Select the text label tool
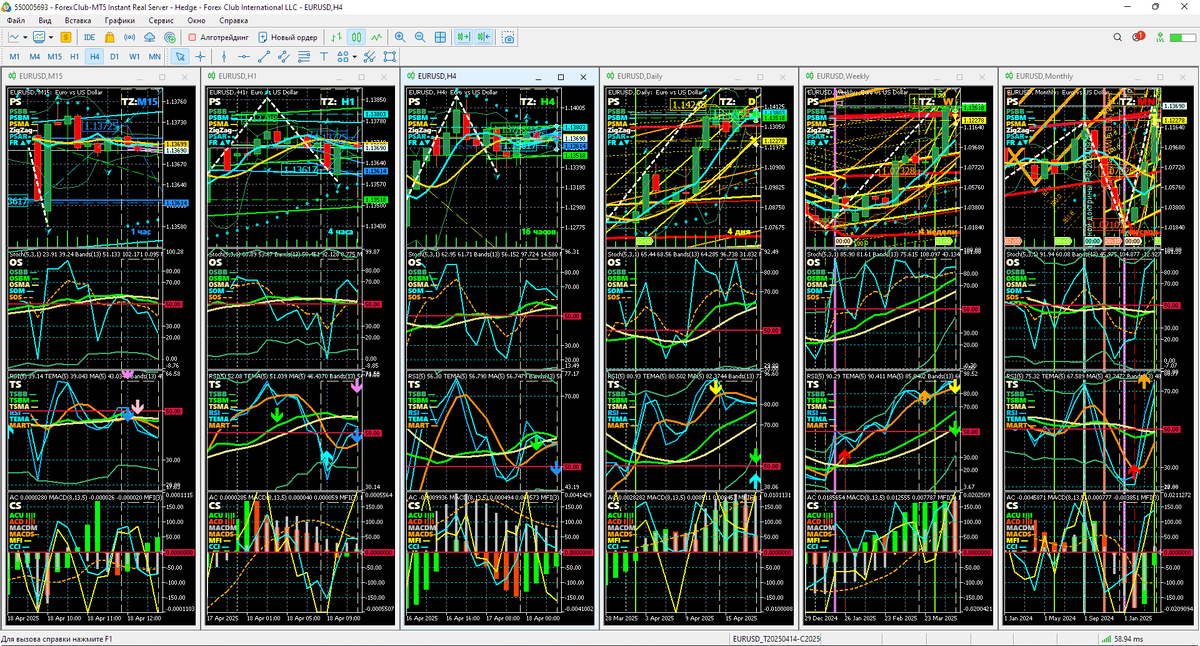This screenshot has width=1200, height=646. pos(324,57)
